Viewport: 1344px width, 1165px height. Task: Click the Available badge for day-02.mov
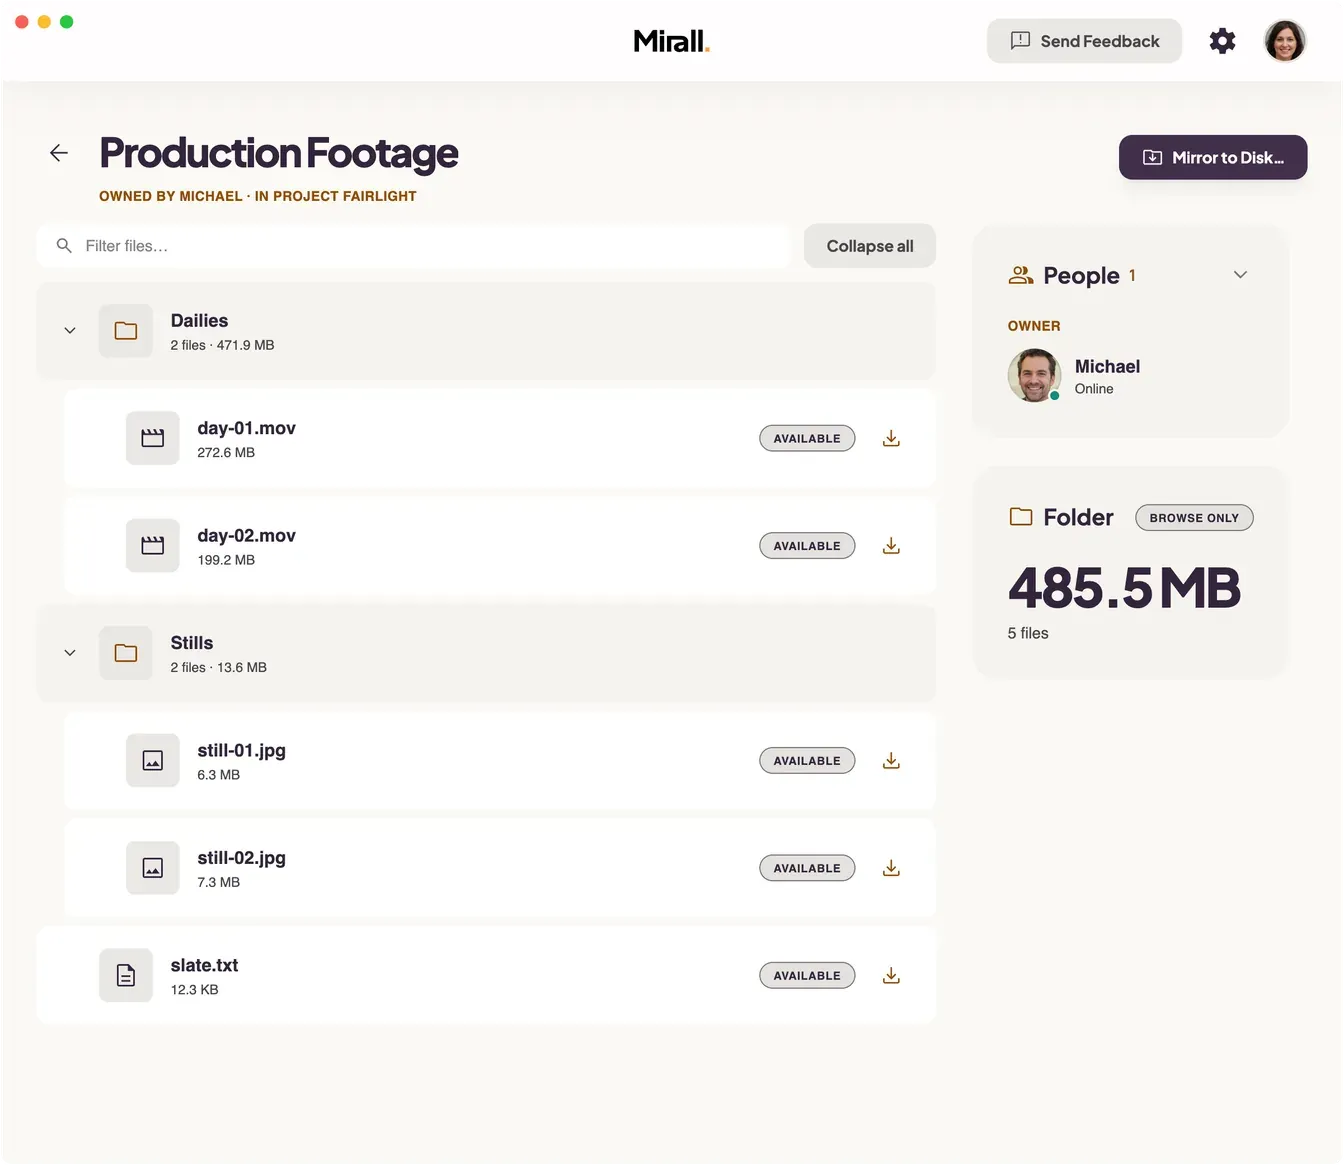pyautogui.click(x=807, y=546)
